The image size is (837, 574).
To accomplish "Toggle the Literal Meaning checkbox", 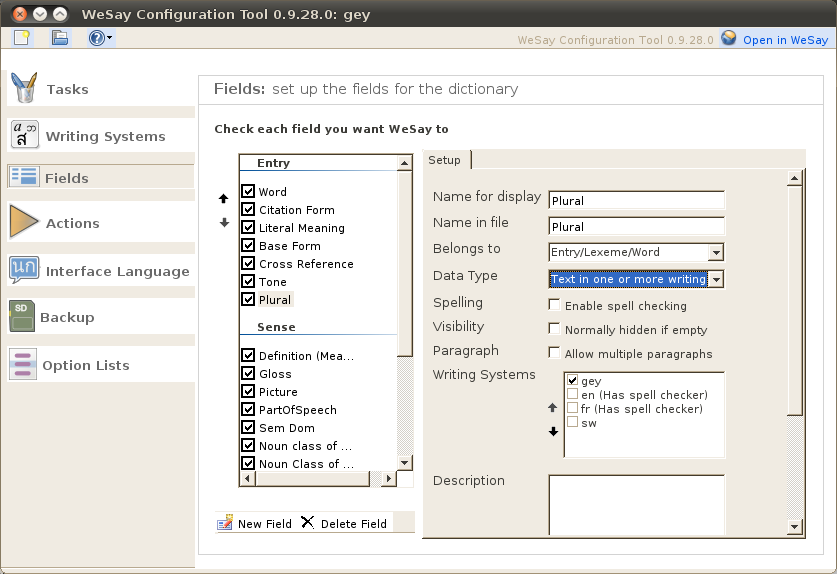I will pyautogui.click(x=248, y=227).
